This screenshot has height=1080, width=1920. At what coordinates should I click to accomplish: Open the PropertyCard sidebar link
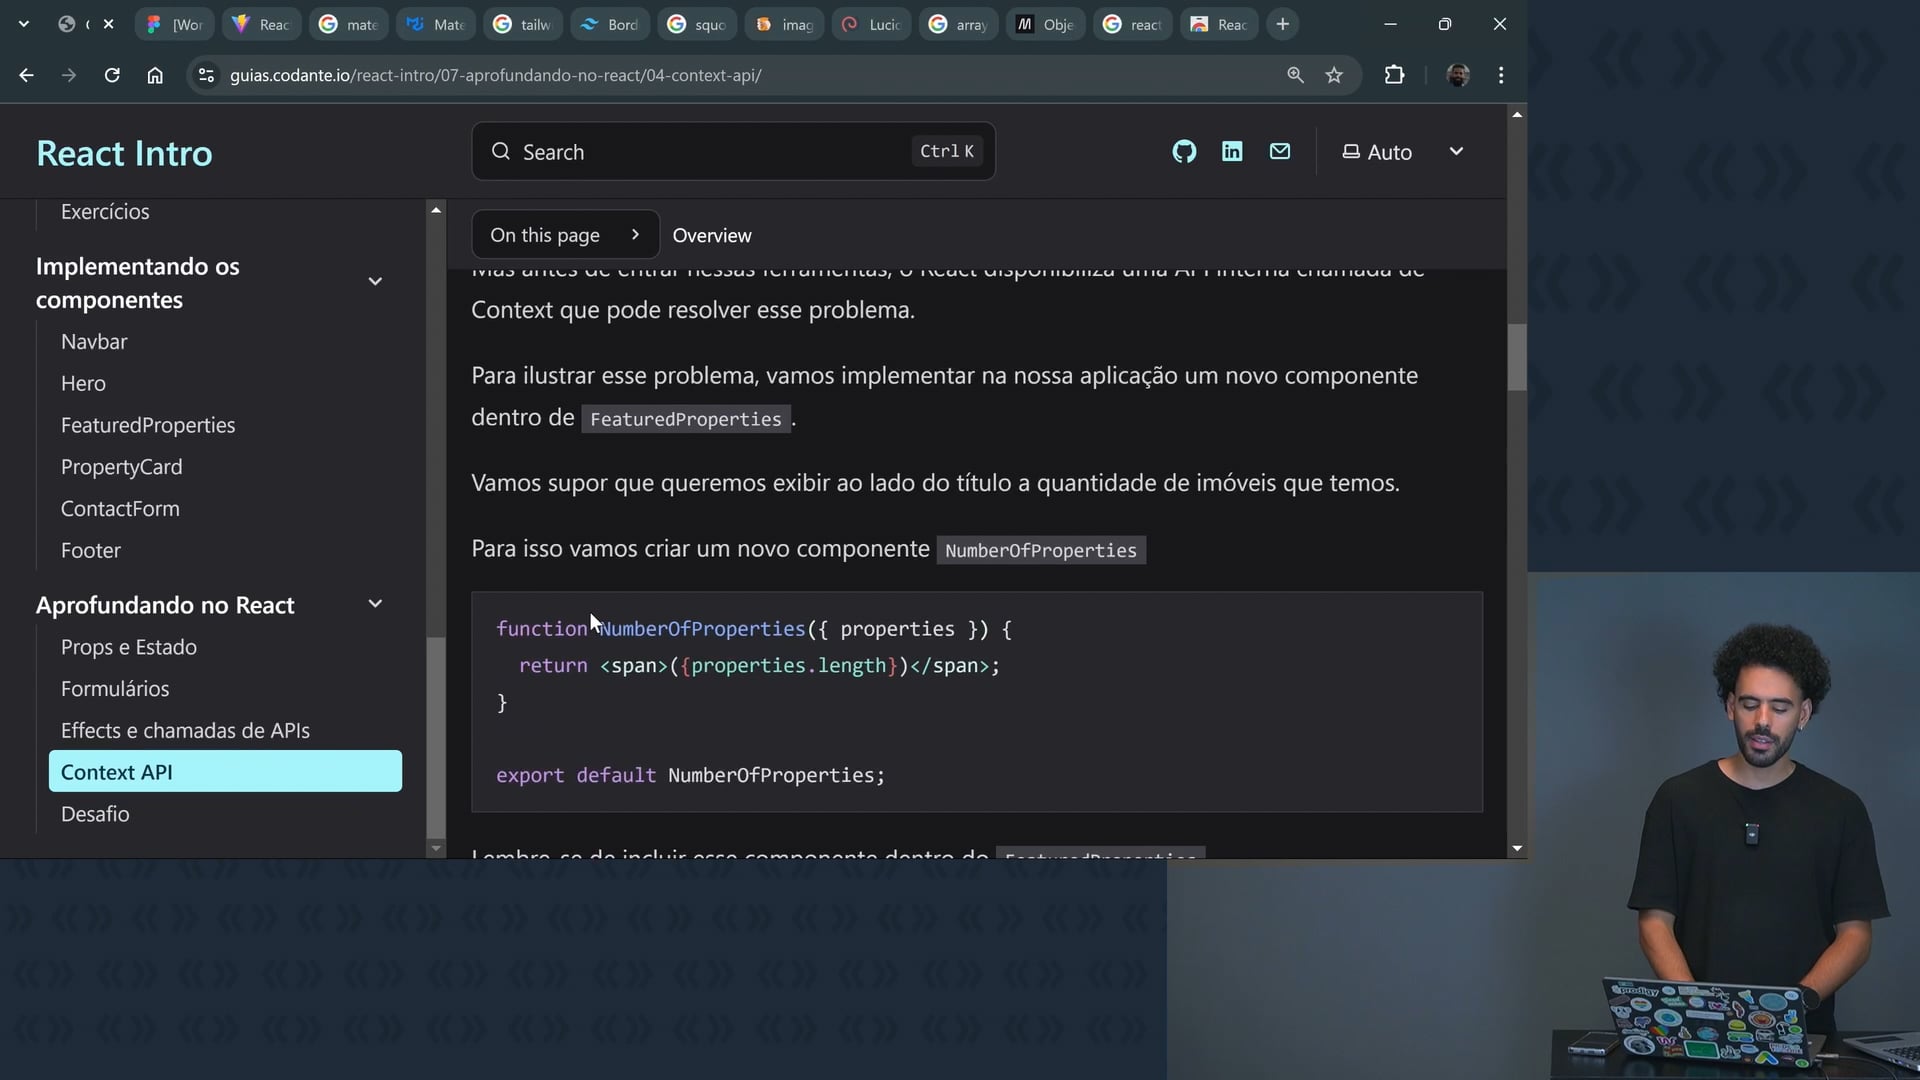pyautogui.click(x=121, y=467)
